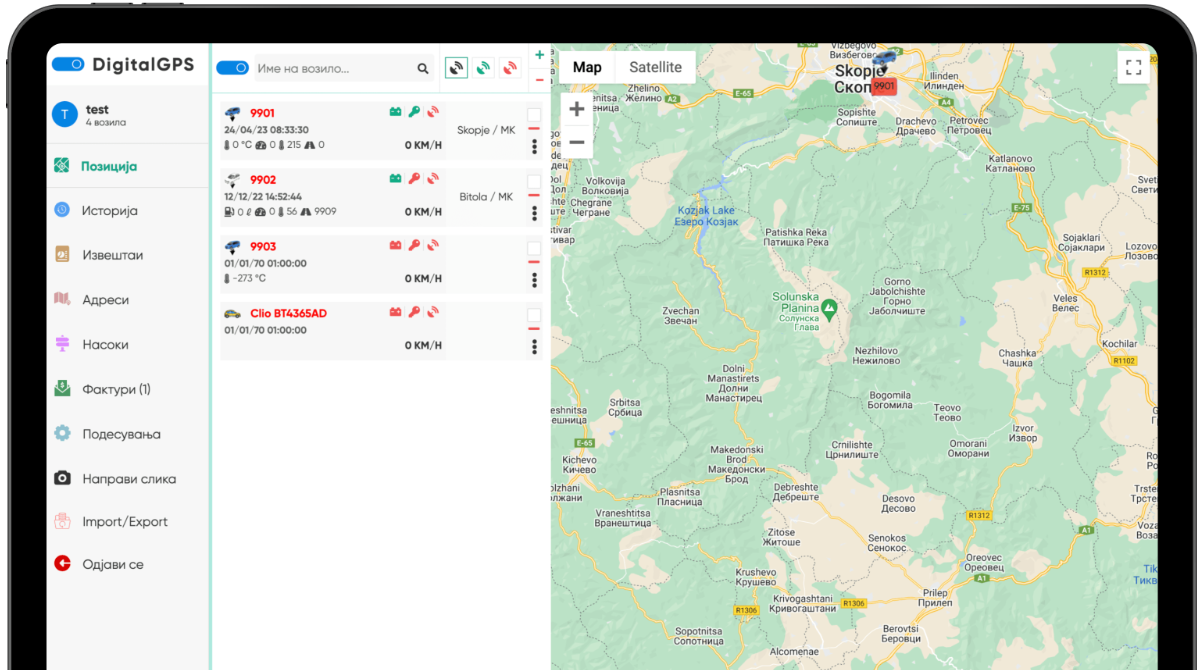Click the signal icon for Clio BT4365AD
Viewport: 1200px width, 670px height.
point(433,313)
